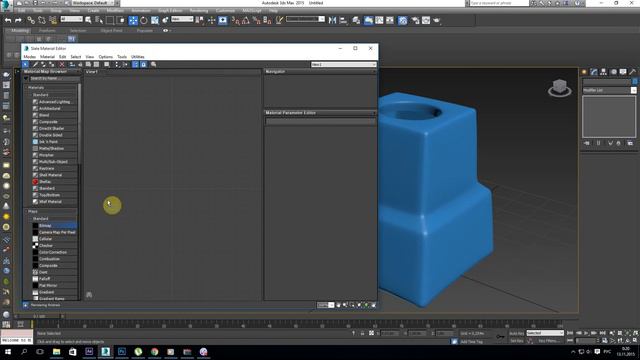Toggle Window/Crossing selection mode

[121, 20]
